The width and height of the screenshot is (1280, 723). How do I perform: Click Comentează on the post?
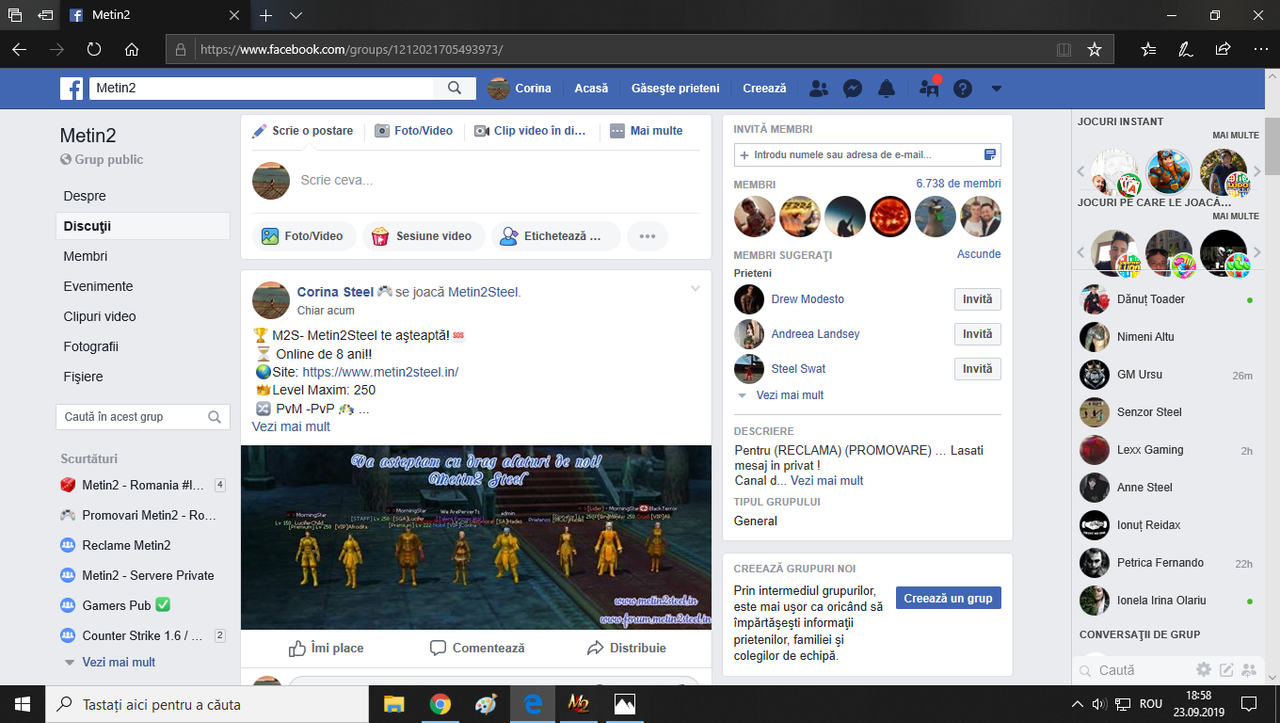477,648
